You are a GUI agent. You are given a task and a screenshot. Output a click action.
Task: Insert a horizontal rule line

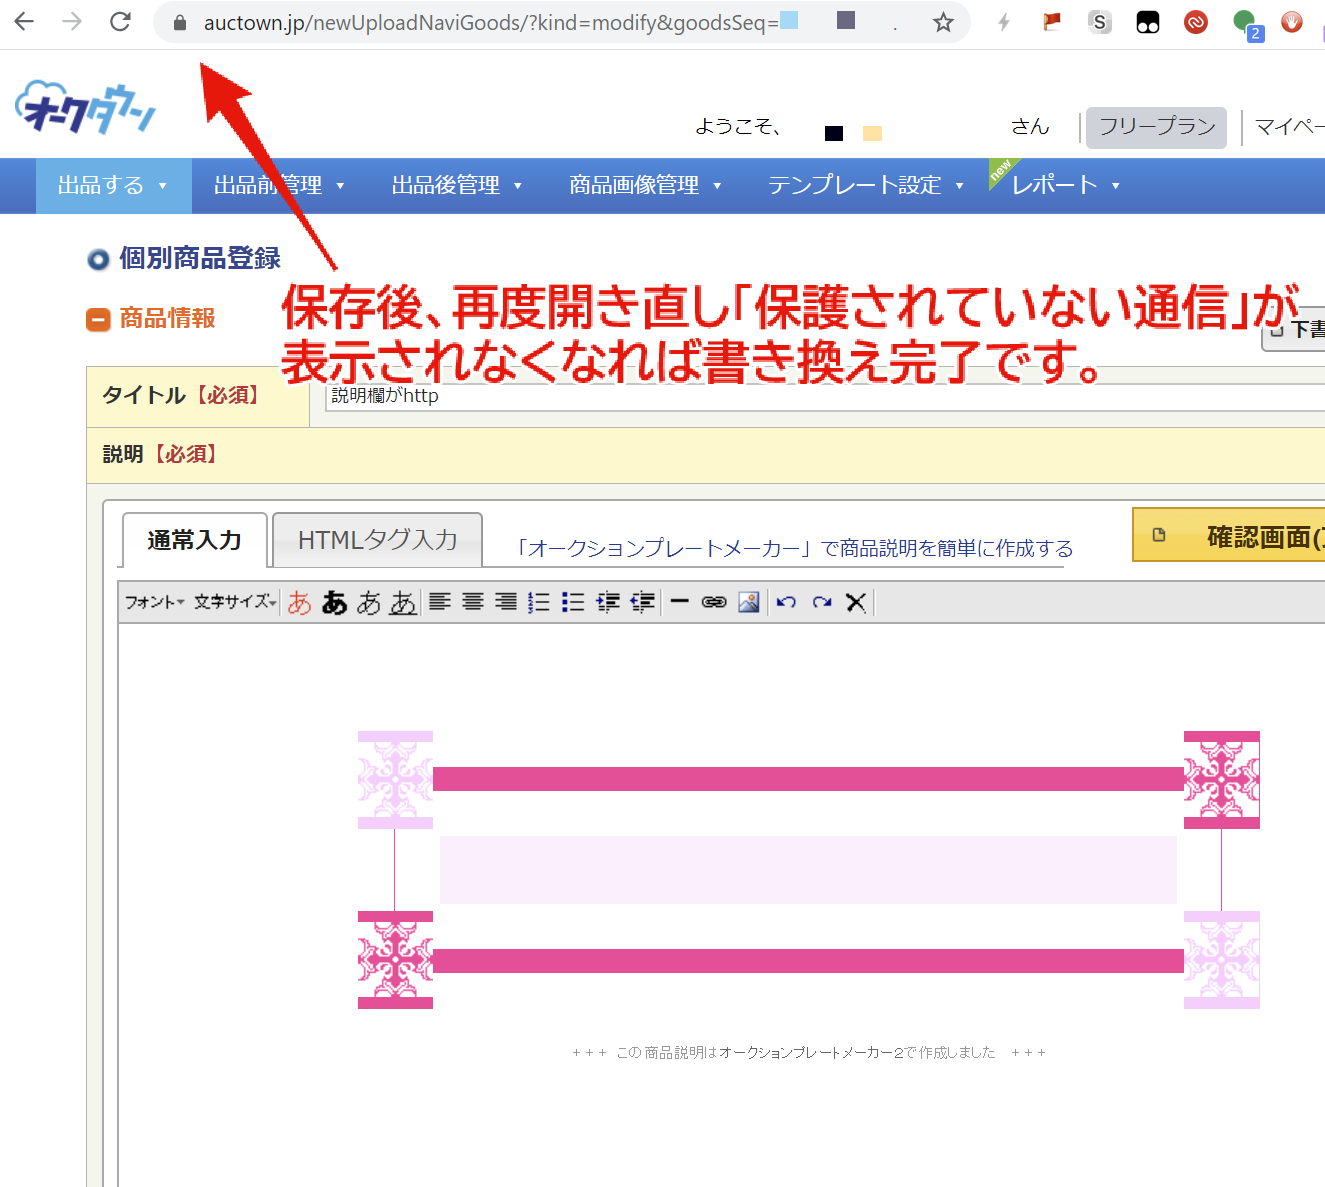(680, 602)
